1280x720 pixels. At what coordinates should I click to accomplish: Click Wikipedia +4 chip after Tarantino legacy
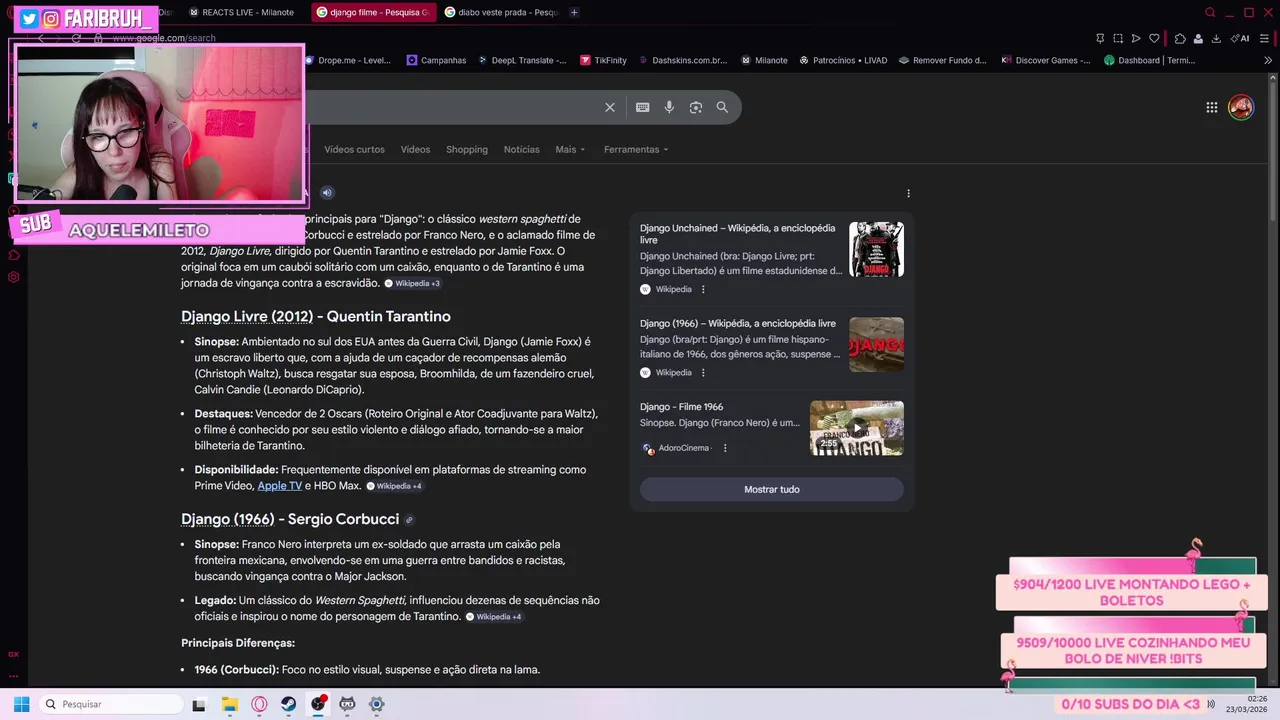point(494,617)
